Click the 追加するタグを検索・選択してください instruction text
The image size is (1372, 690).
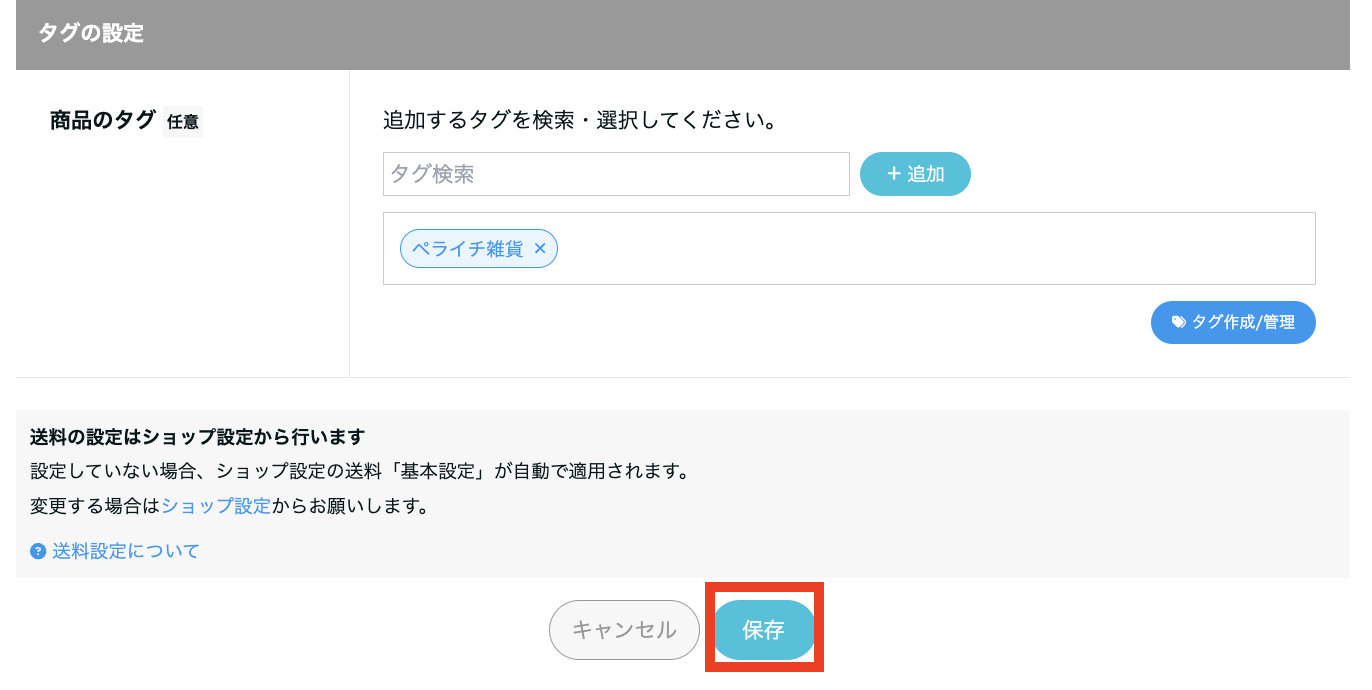580,121
